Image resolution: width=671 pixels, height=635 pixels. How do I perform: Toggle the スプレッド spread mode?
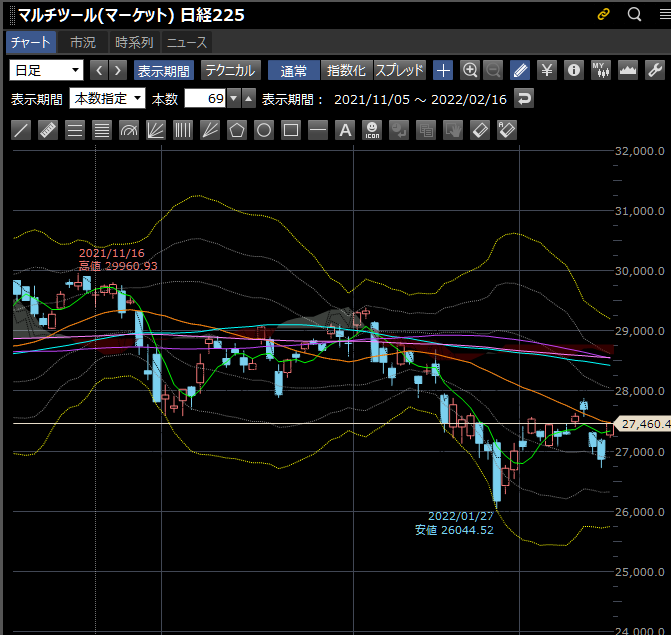pos(400,70)
